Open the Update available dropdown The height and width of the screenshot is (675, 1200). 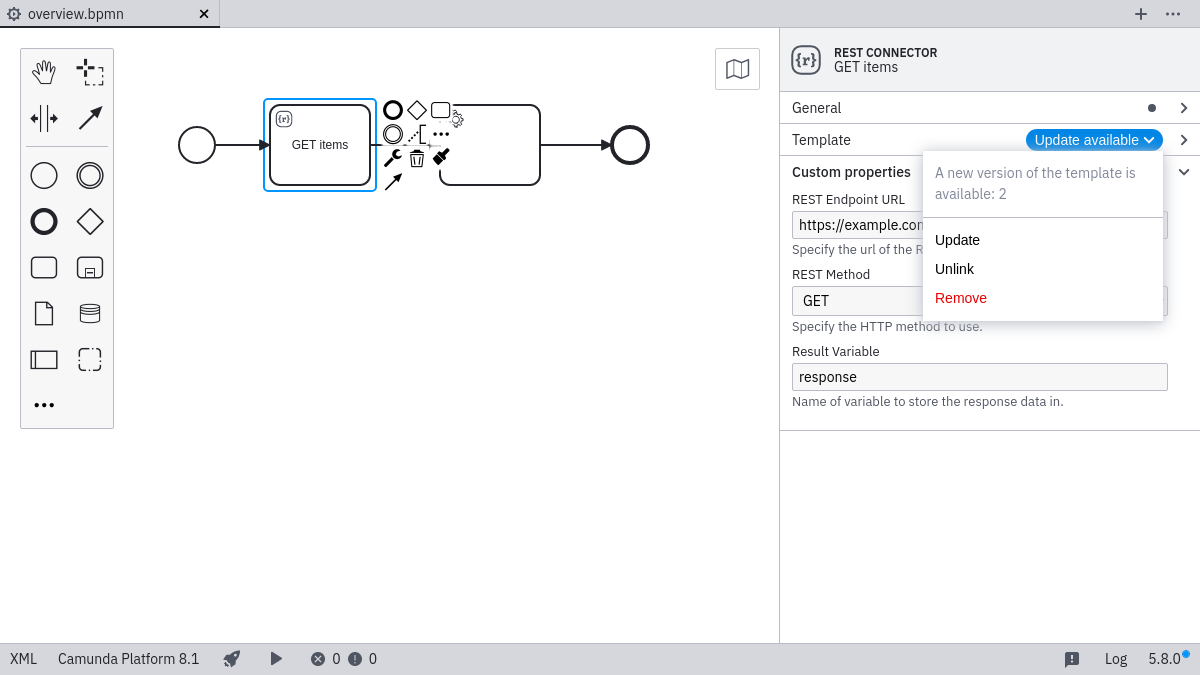click(1094, 140)
